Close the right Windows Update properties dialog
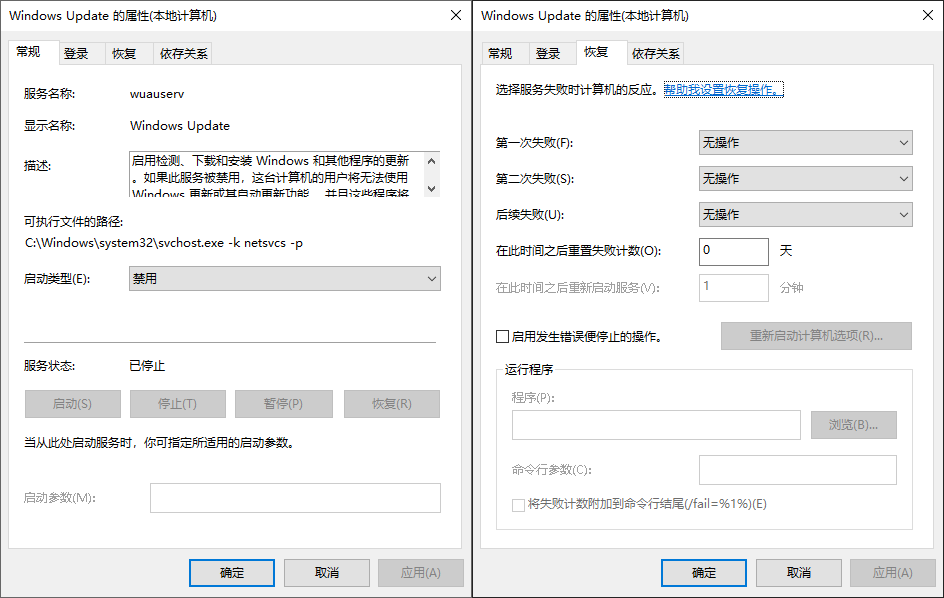Screen dimensions: 944x598 928,15
